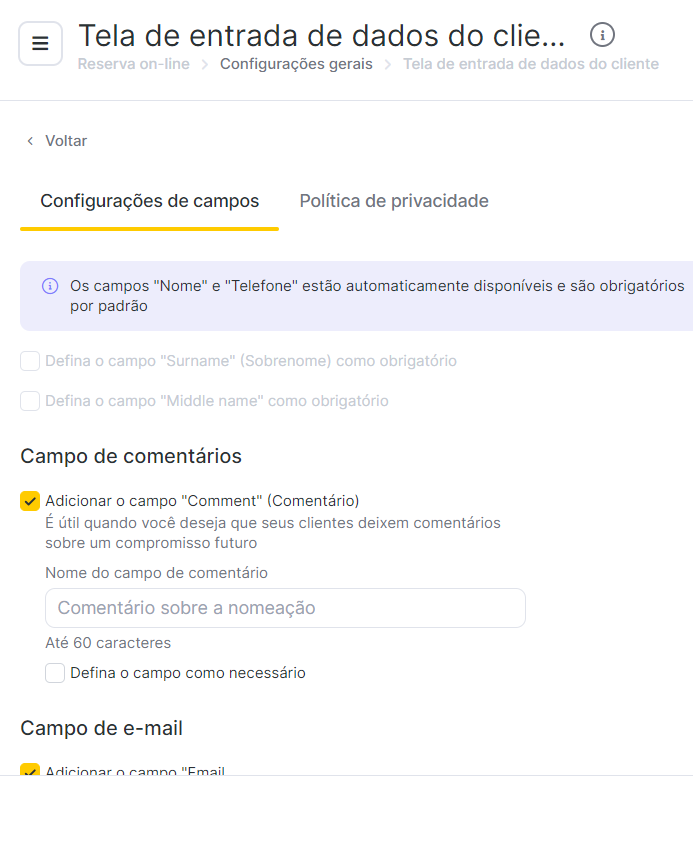693x851 pixels.
Task: Toggle the Middle name obrigatório checkbox
Action: coord(30,401)
